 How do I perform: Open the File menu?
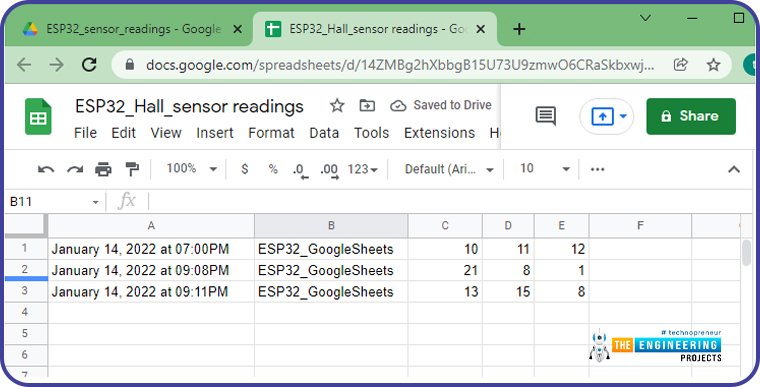point(85,133)
